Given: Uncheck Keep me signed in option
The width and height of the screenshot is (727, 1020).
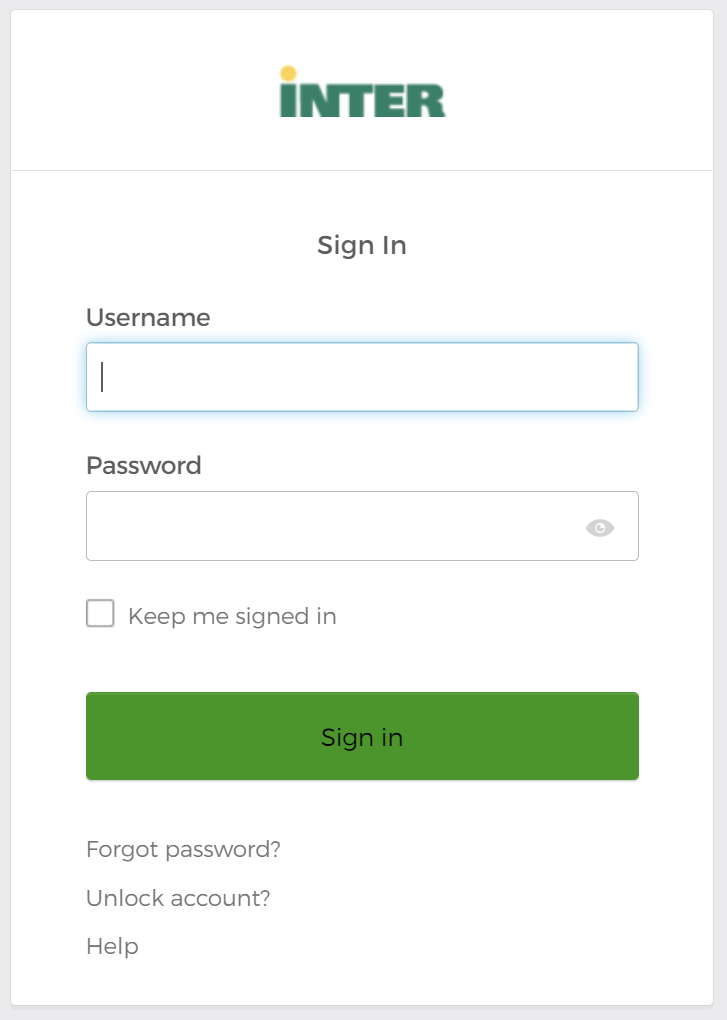Looking at the screenshot, I should coord(99,614).
